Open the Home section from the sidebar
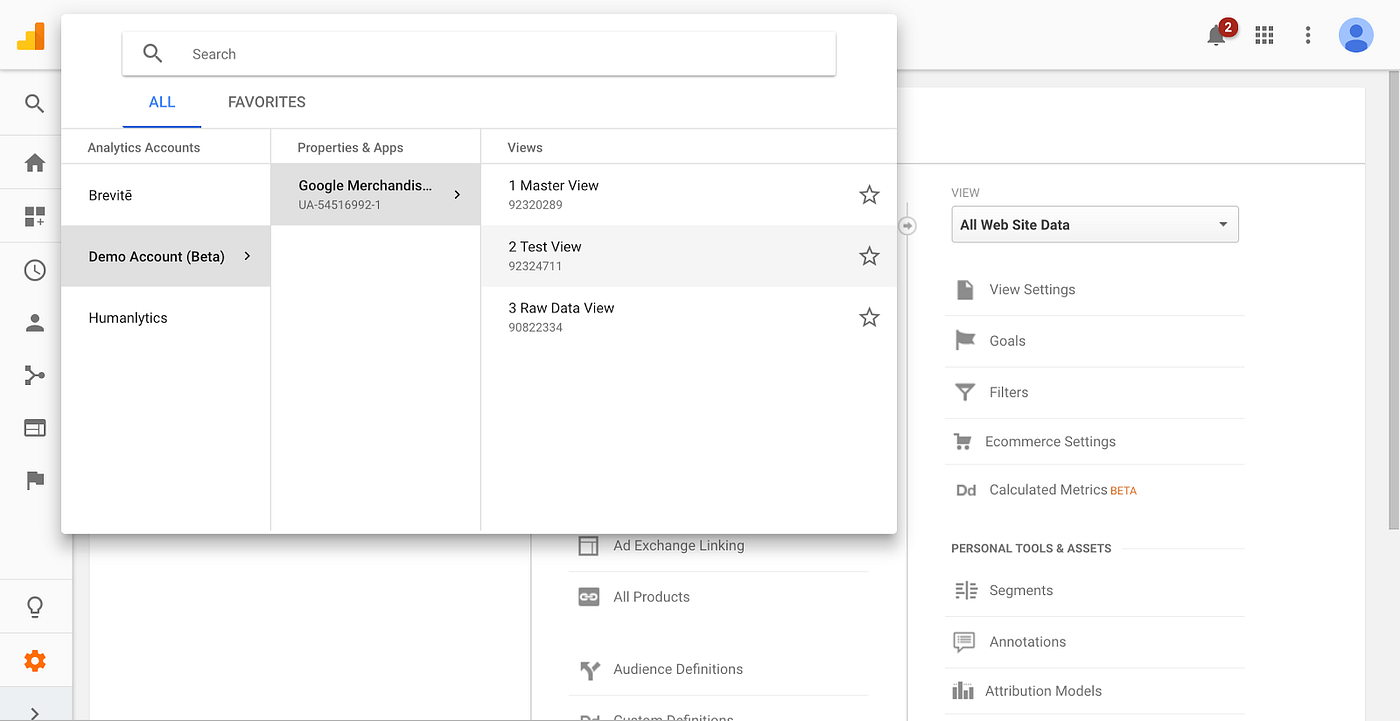Viewport: 1400px width, 721px height. click(34, 162)
